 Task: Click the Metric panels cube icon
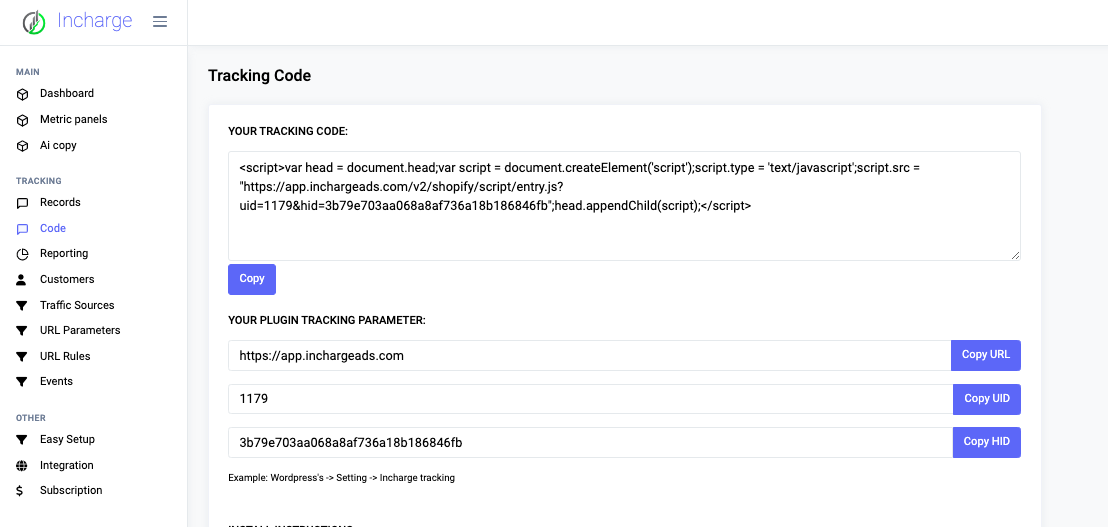click(23, 120)
